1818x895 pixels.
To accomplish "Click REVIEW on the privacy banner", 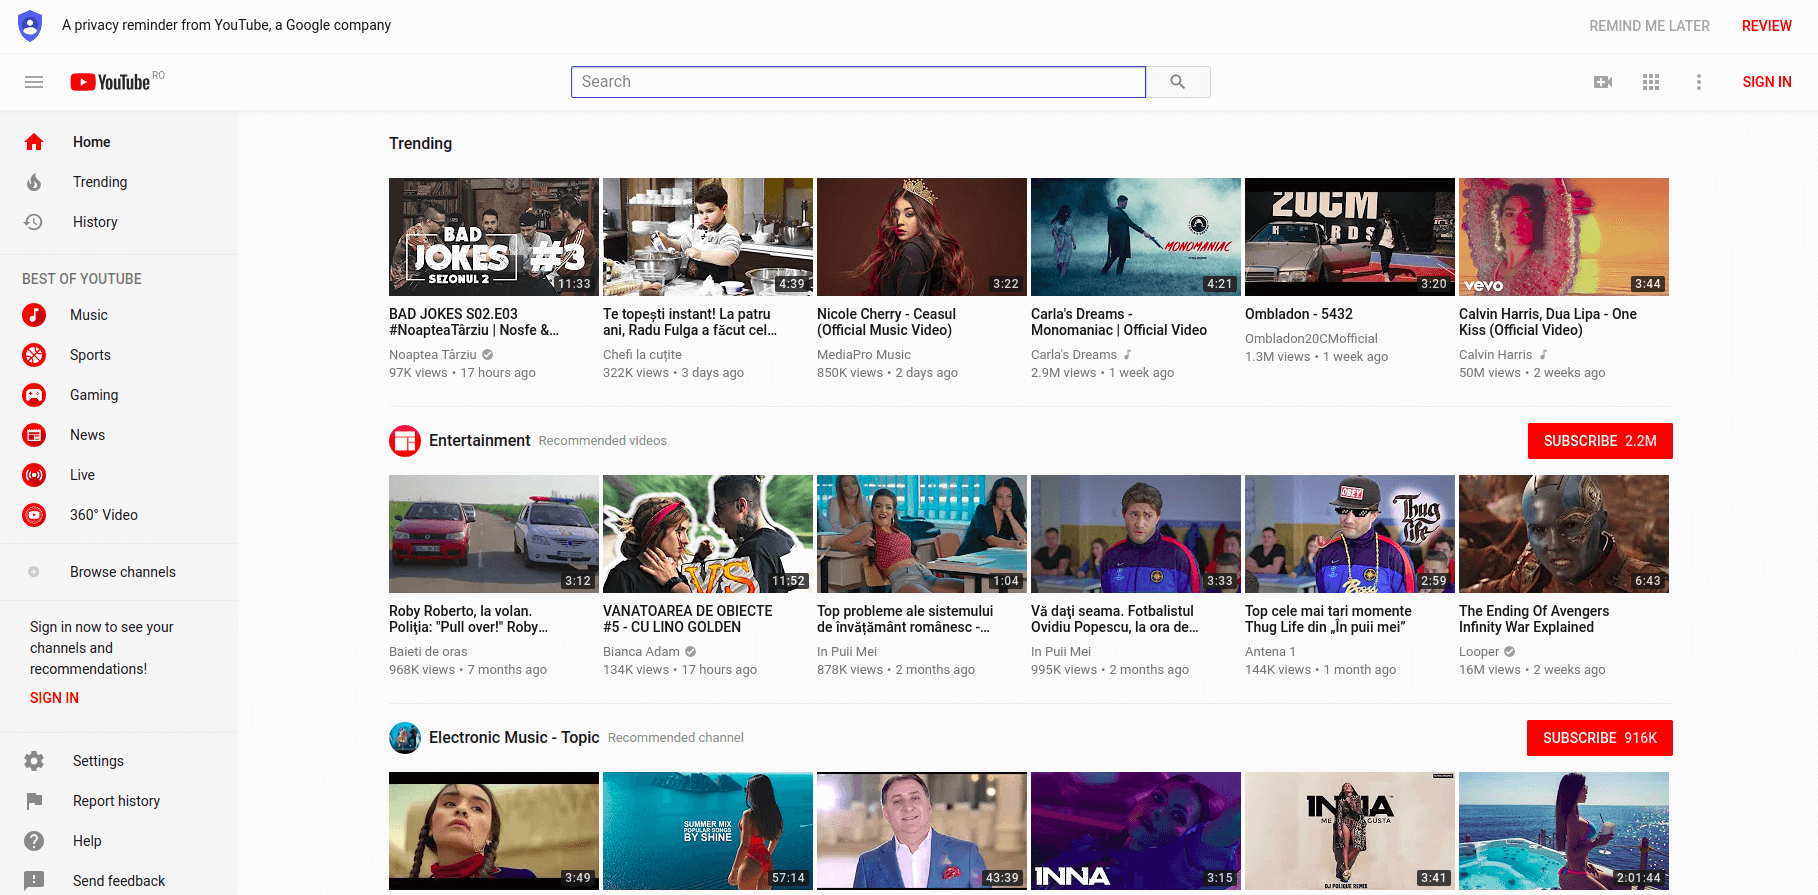I will click(1767, 26).
